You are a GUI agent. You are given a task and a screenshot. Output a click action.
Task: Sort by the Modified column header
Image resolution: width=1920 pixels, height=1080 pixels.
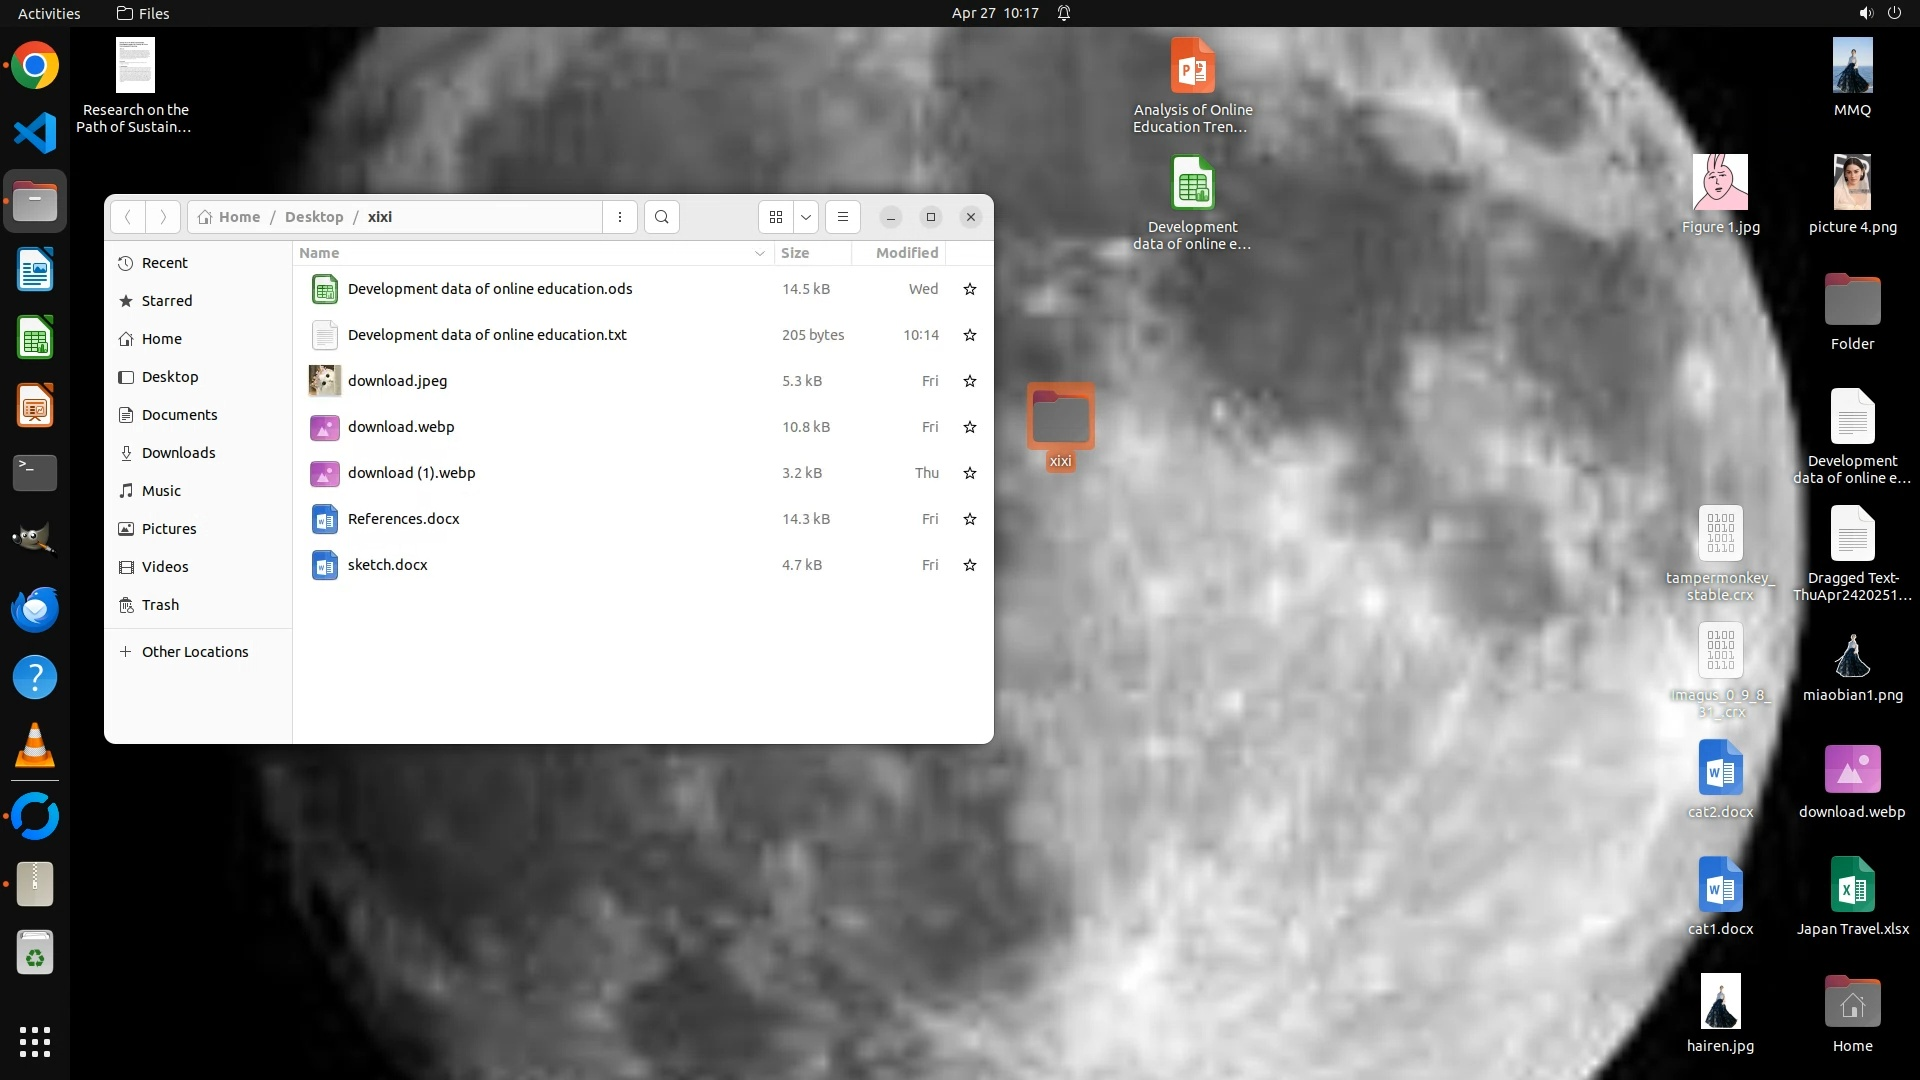click(x=906, y=253)
